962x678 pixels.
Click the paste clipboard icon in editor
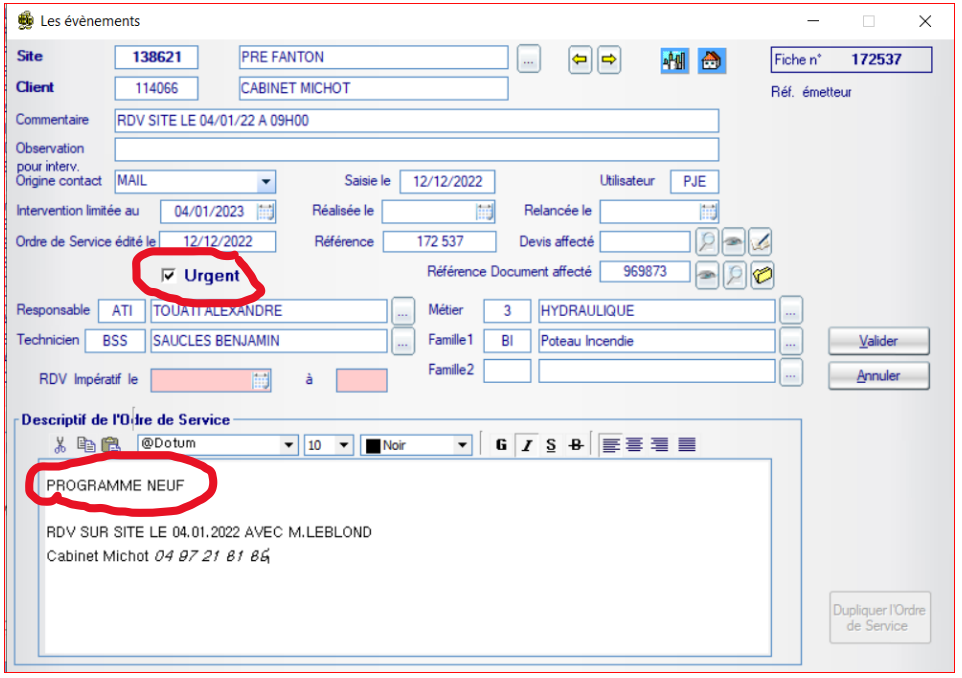[111, 445]
